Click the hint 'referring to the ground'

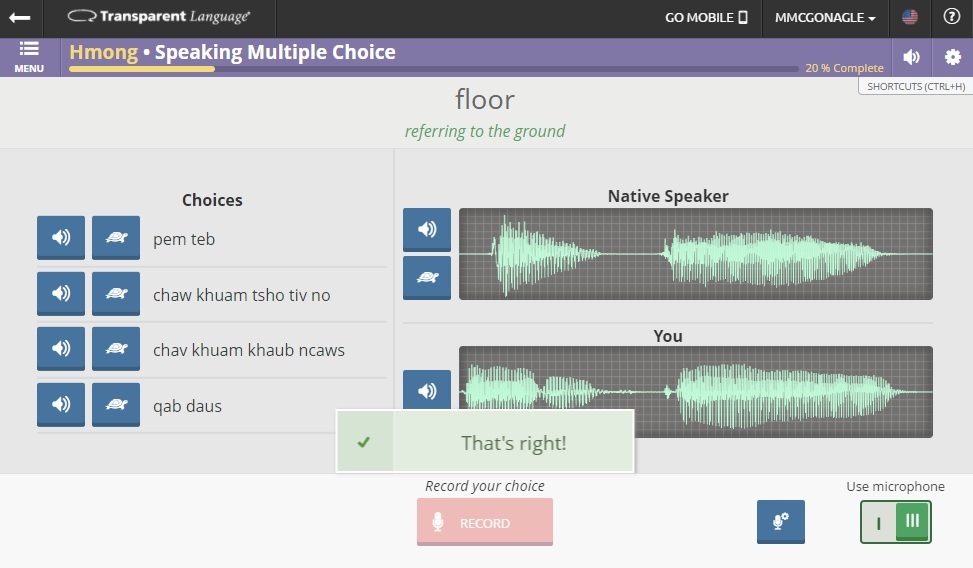tap(485, 132)
